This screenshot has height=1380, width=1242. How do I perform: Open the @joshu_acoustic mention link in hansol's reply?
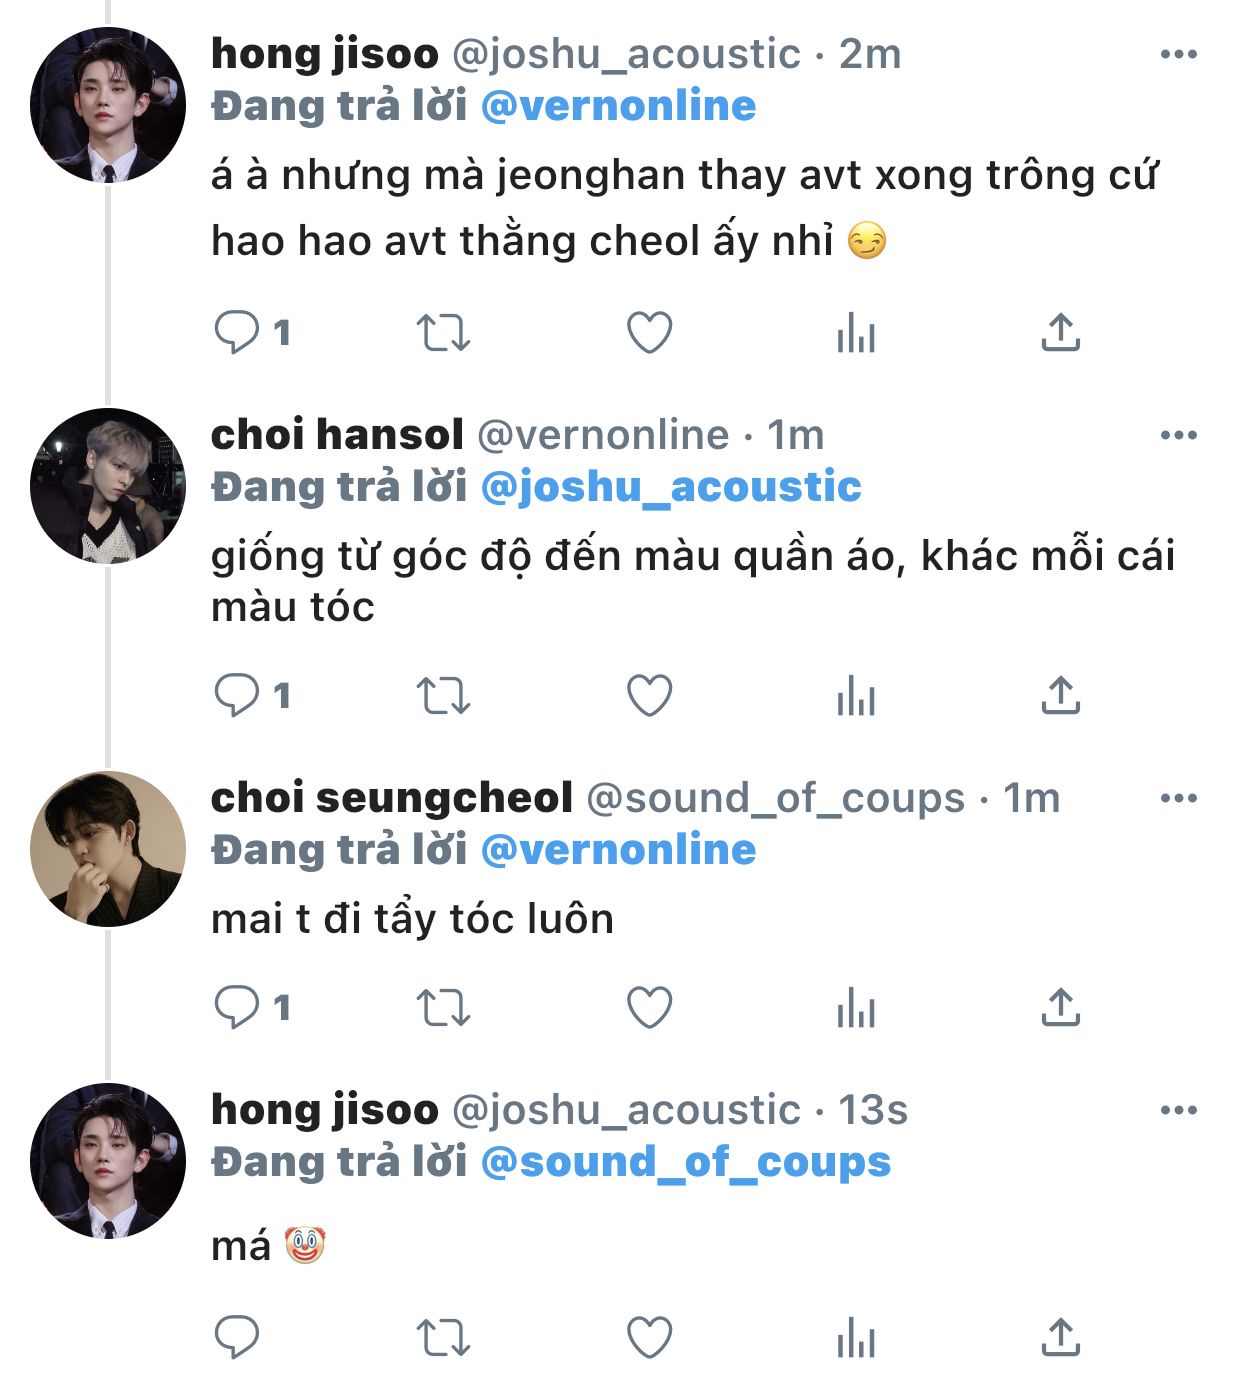point(671,487)
